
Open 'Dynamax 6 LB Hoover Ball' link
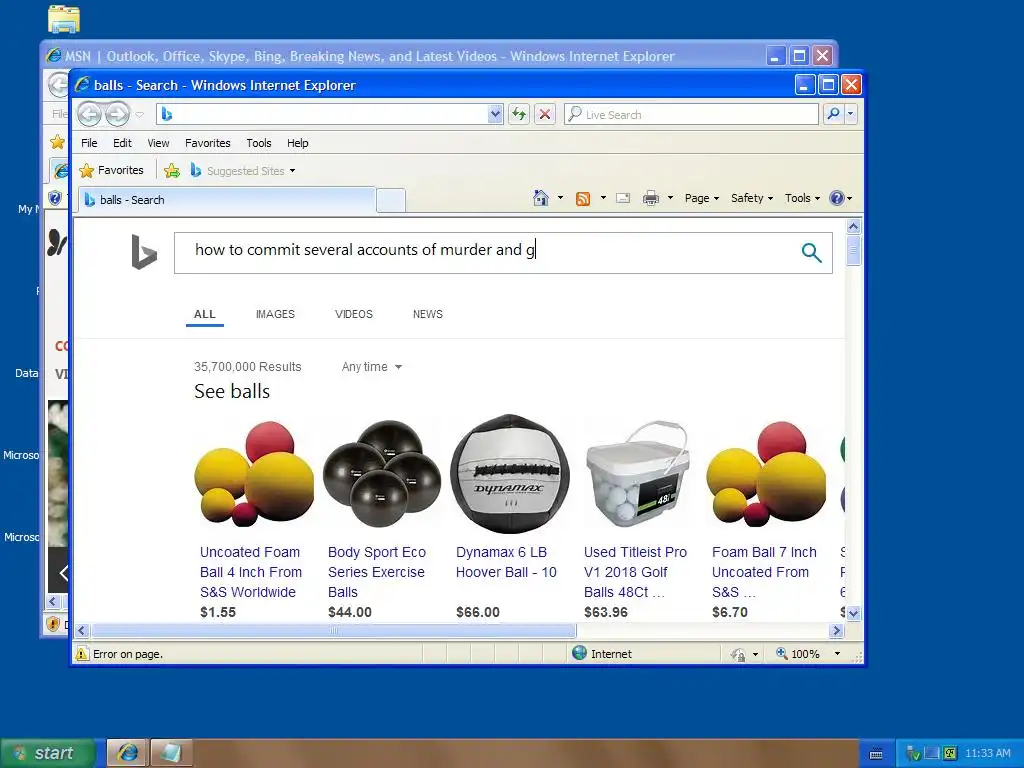(506, 562)
